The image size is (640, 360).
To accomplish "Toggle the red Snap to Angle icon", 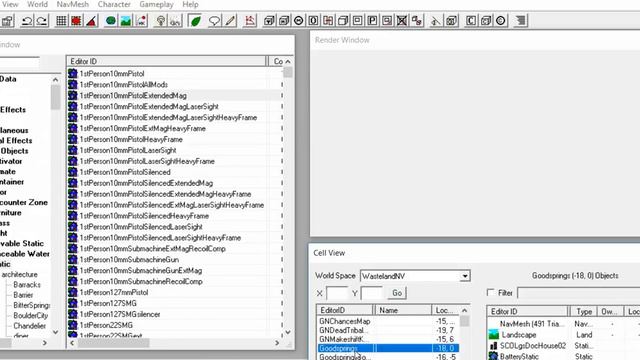I will pos(76,20).
